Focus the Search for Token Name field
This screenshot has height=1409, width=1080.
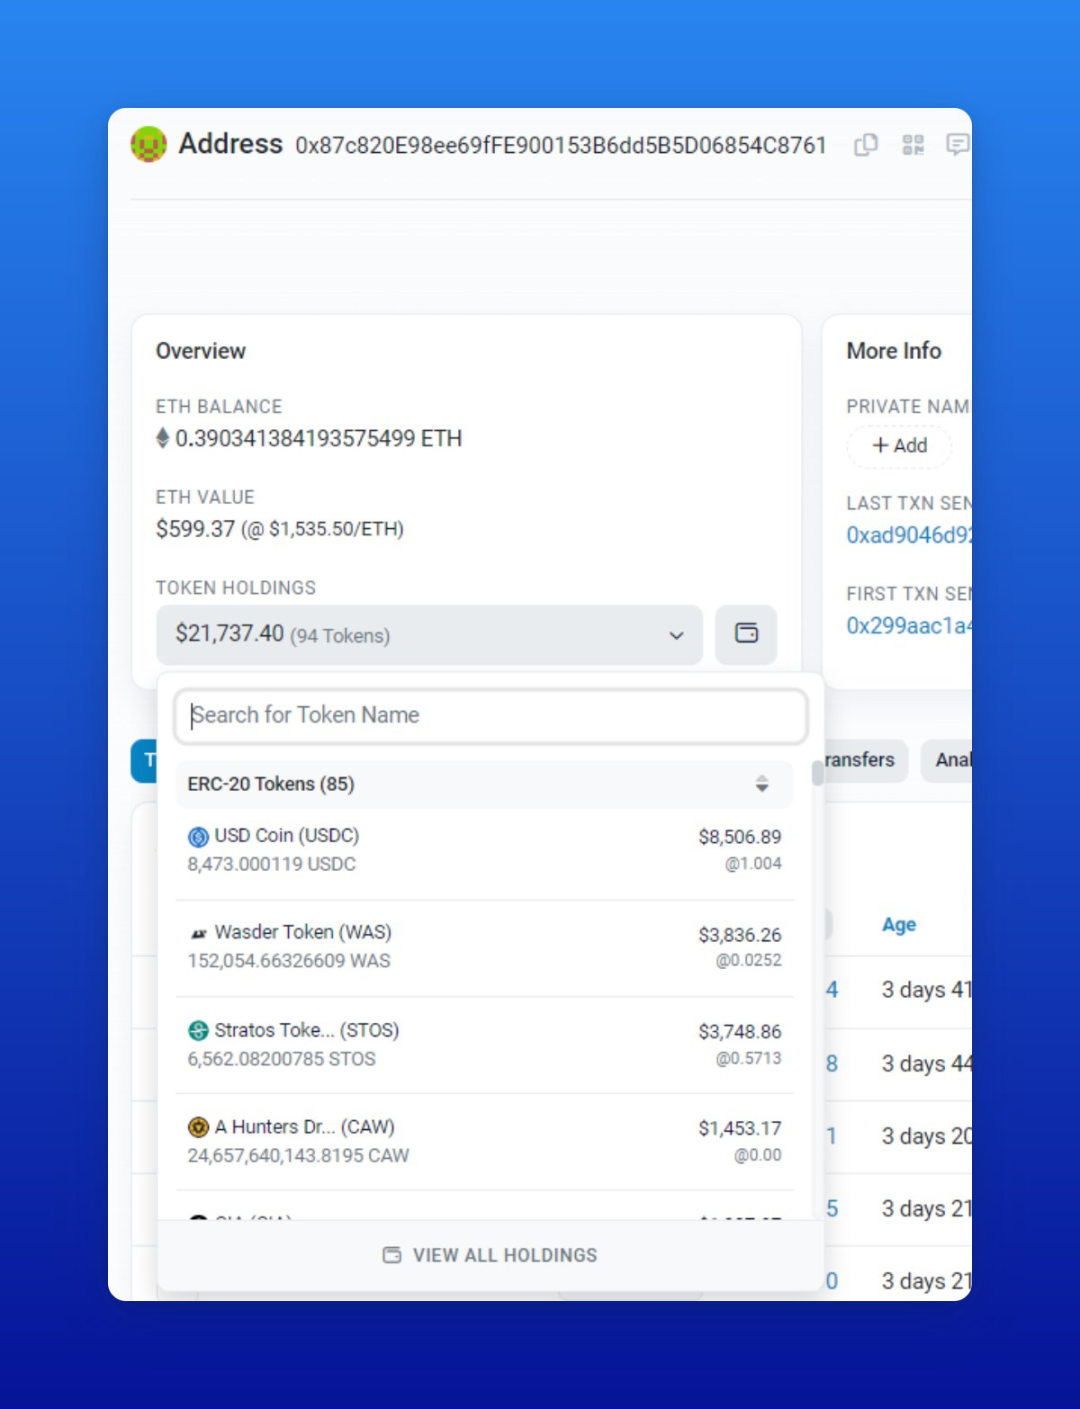[x=491, y=716]
